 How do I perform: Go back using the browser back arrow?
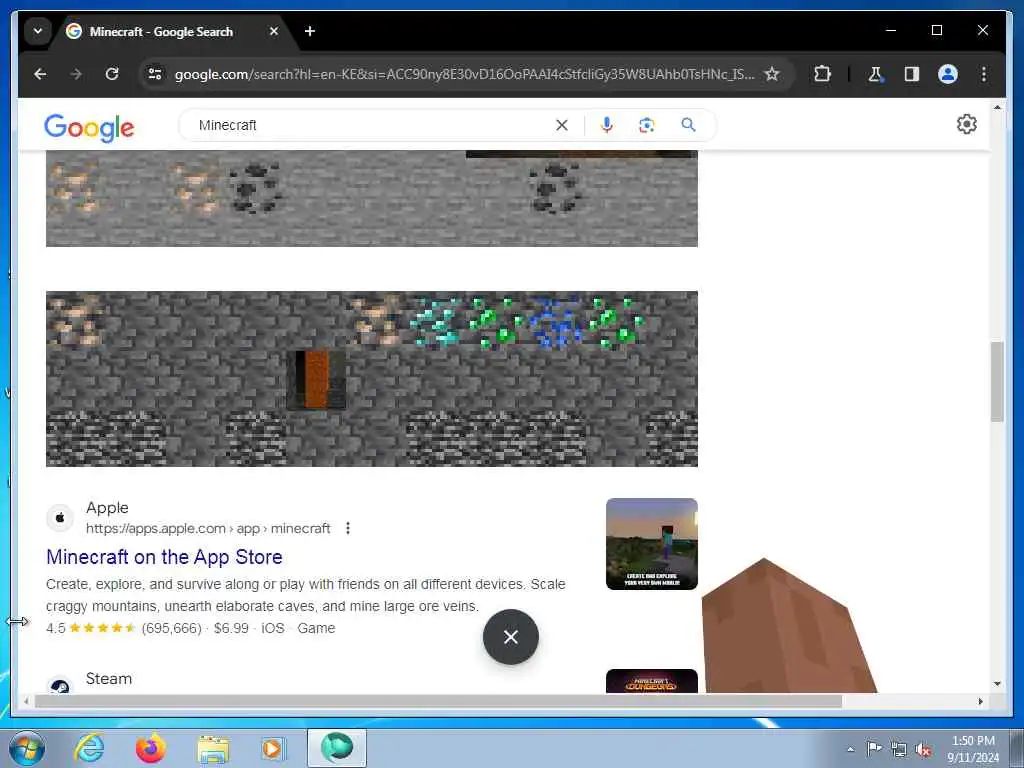click(40, 74)
